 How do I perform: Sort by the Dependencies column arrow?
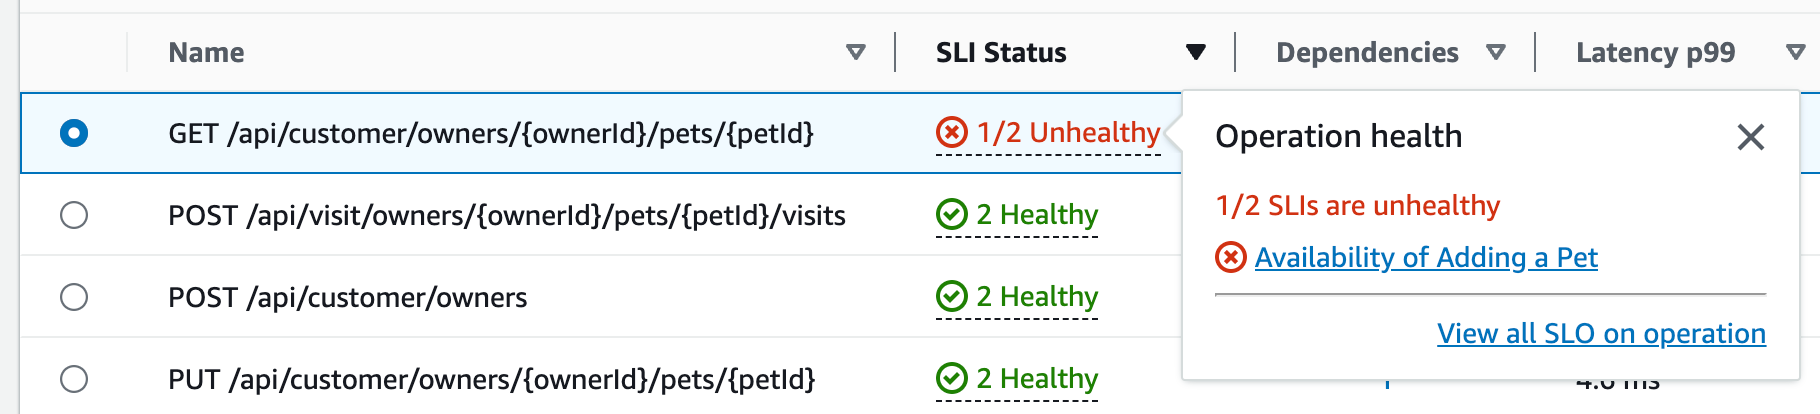[x=1495, y=52]
